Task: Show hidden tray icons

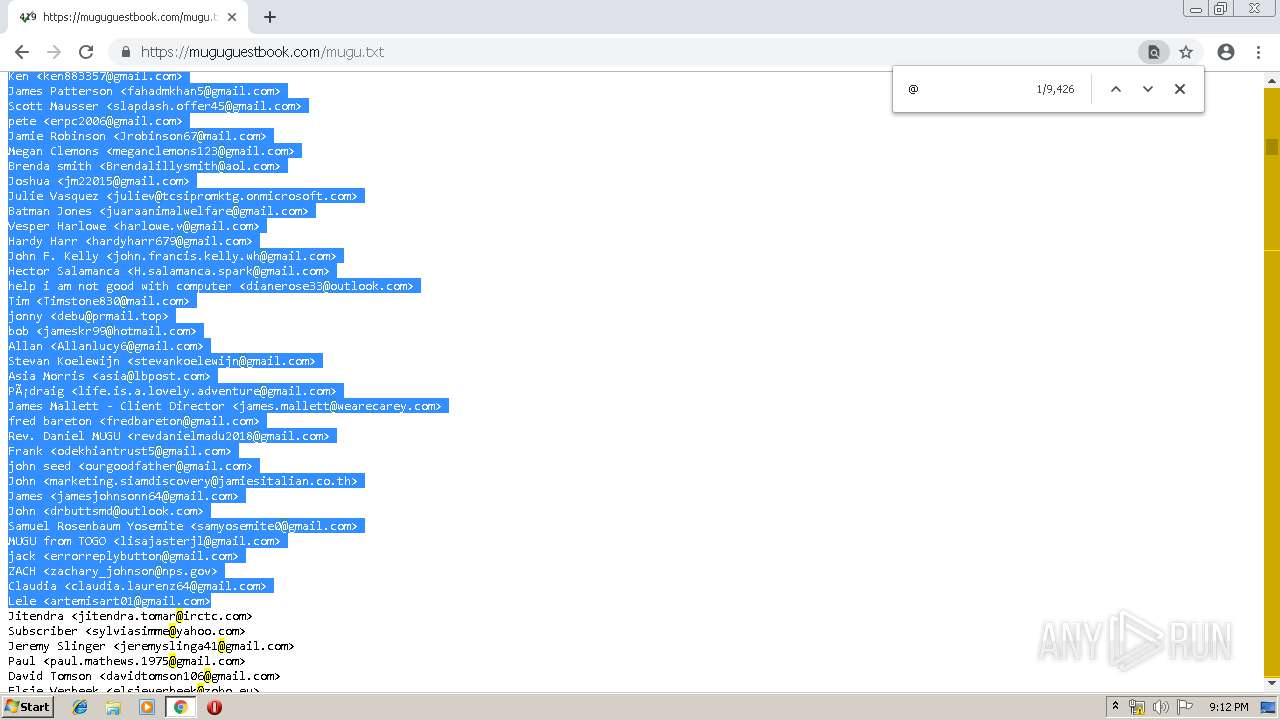Action: 1115,707
